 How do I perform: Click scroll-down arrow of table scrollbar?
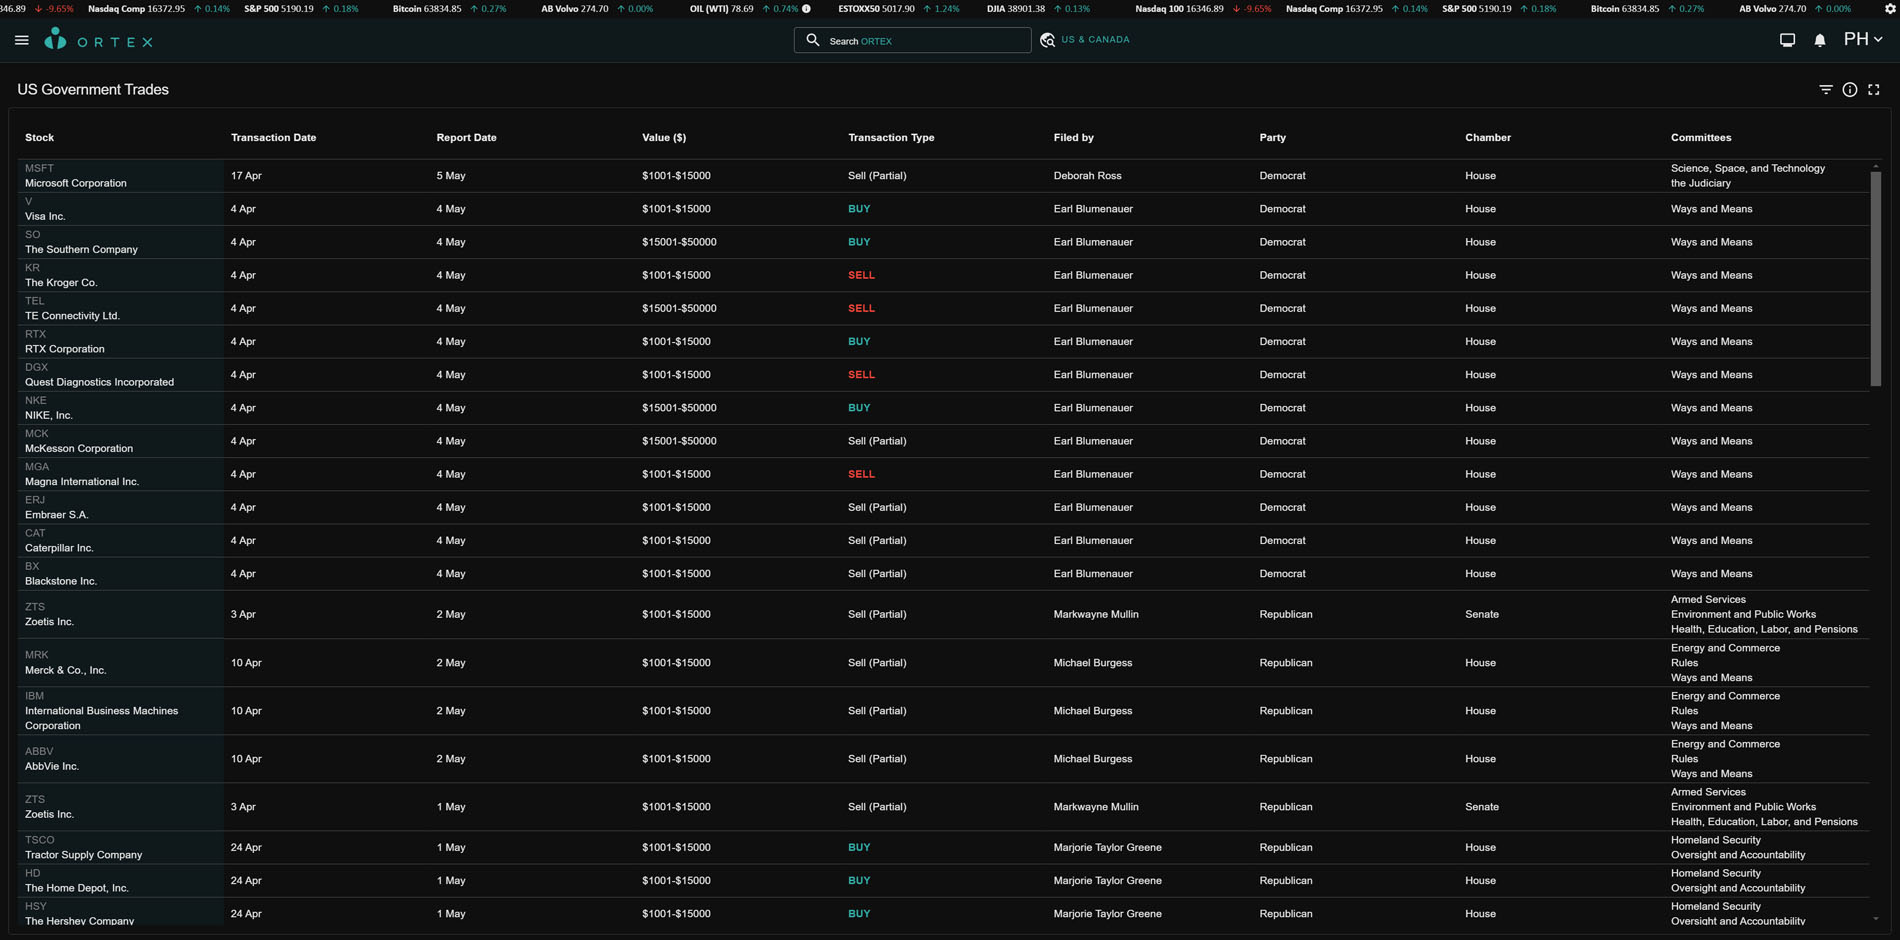(1875, 919)
